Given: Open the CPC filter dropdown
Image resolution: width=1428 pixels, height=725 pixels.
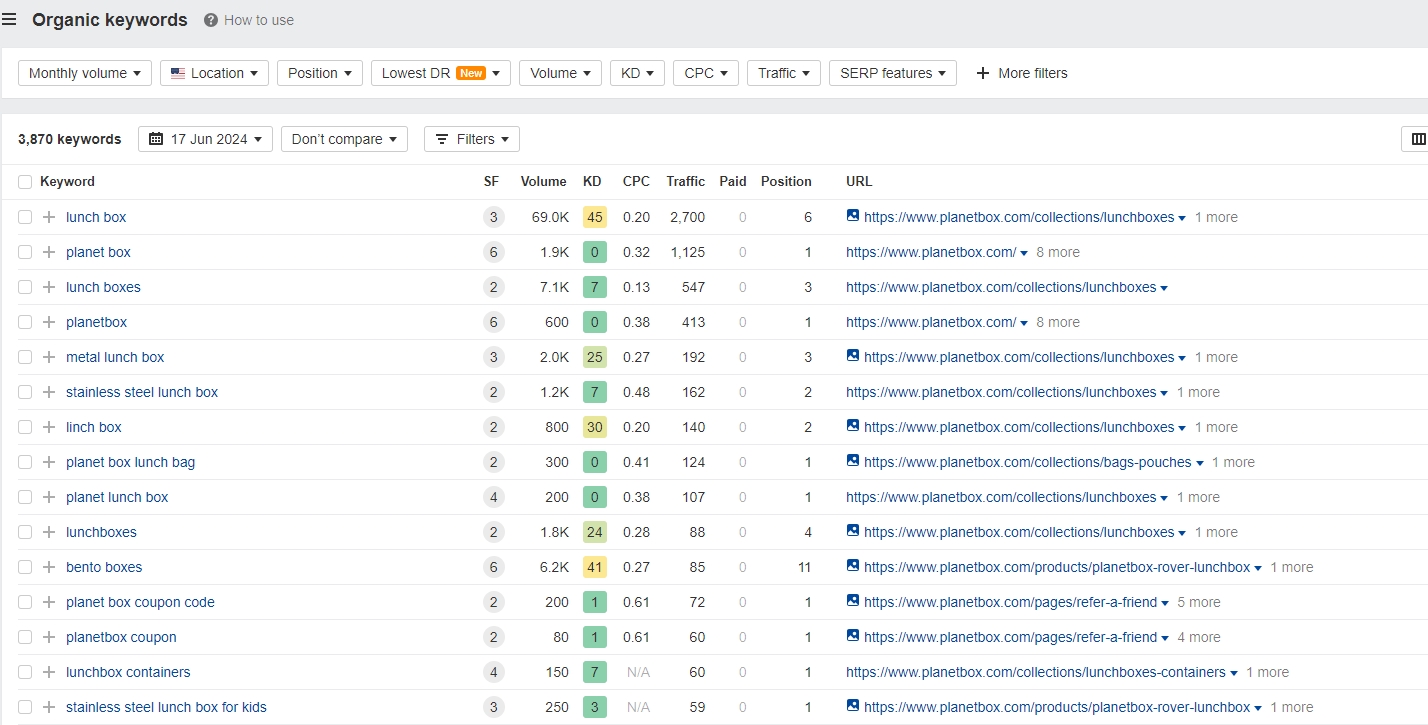Looking at the screenshot, I should pos(706,73).
